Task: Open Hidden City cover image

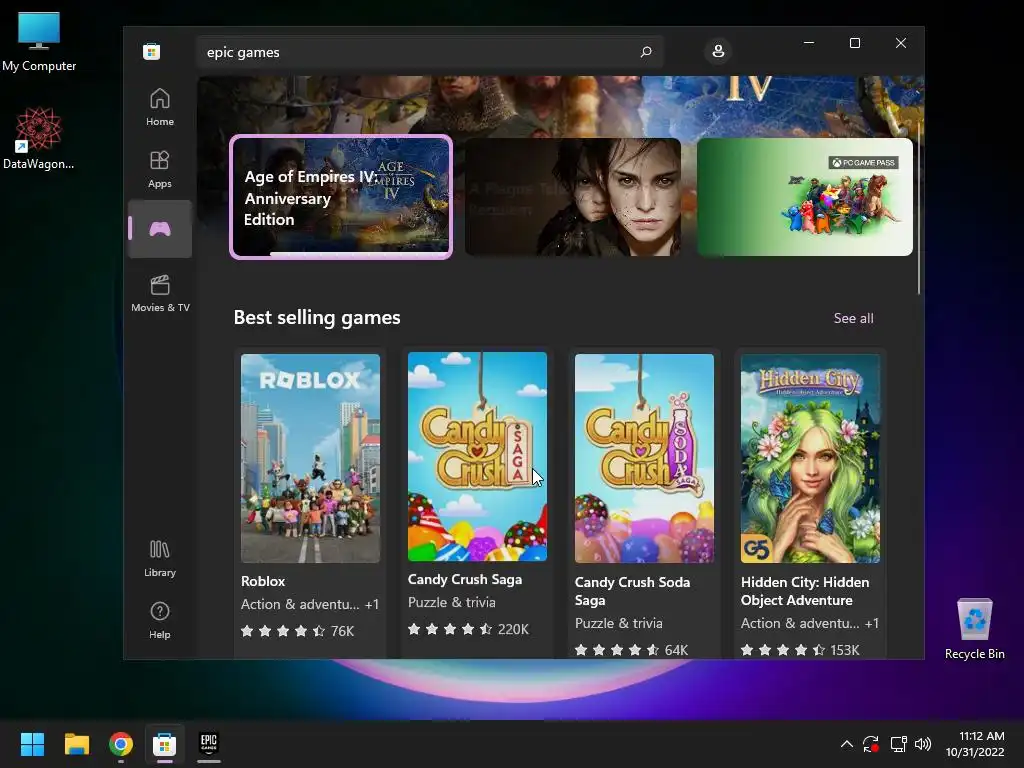Action: [810, 458]
